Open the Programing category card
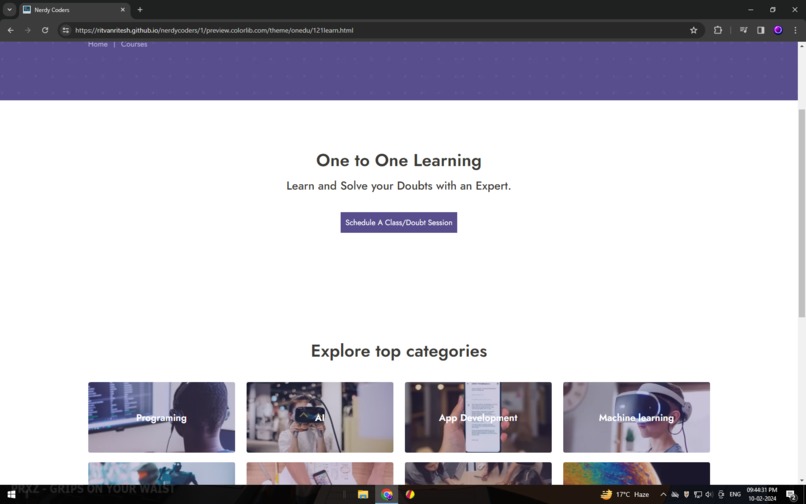806x504 pixels. (x=161, y=417)
